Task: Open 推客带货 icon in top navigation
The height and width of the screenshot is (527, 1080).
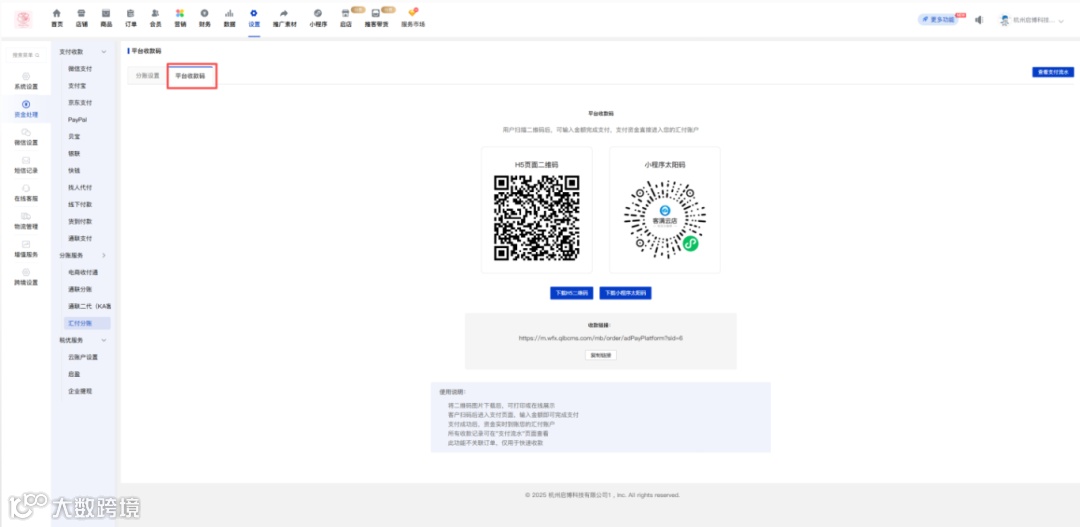Action: pyautogui.click(x=375, y=13)
